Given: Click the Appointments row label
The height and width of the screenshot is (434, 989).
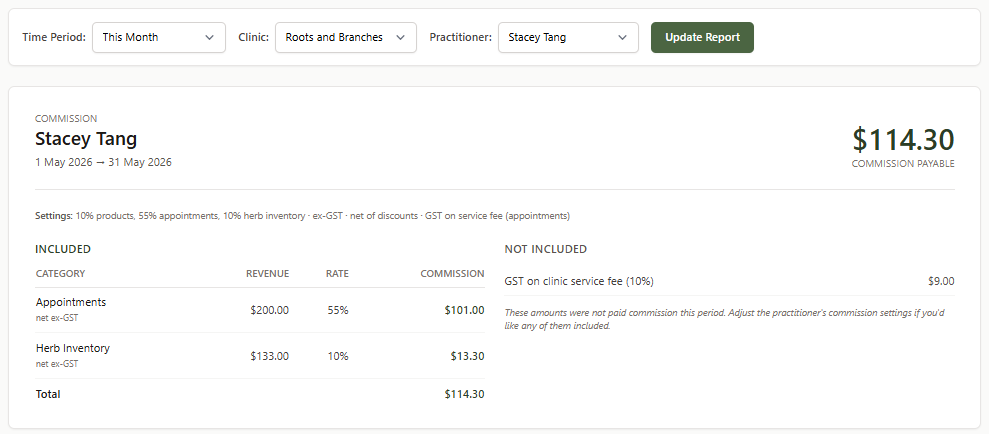Looking at the screenshot, I should [71, 302].
